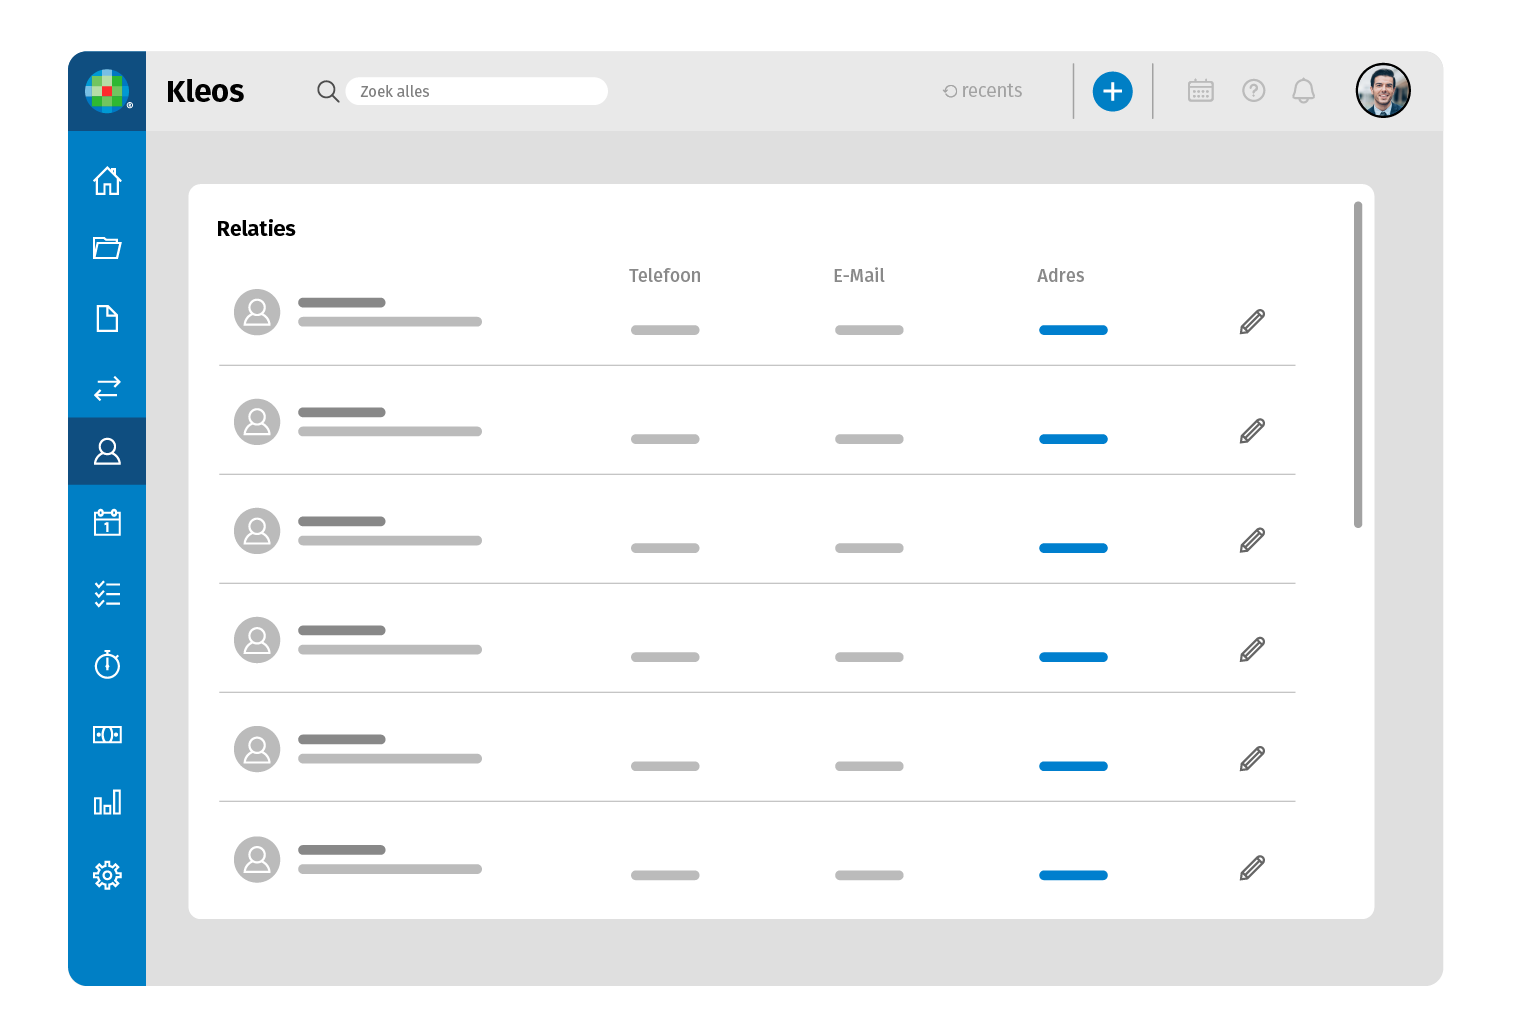Open the documents page icon in sidebar
The width and height of the screenshot is (1532, 1021).
tap(107, 319)
